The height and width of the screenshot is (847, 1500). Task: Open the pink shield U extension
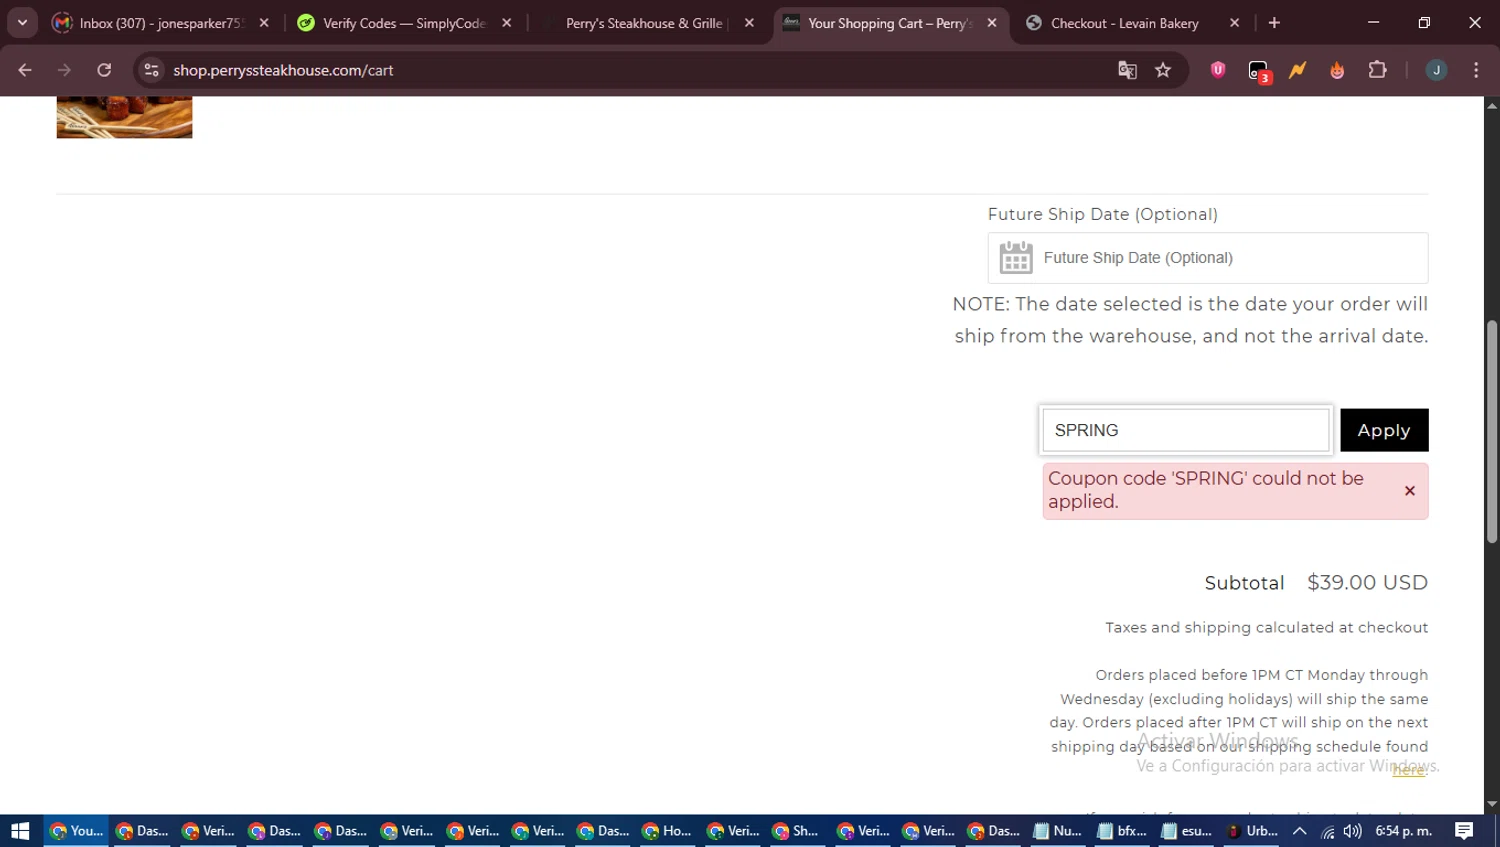(1218, 70)
